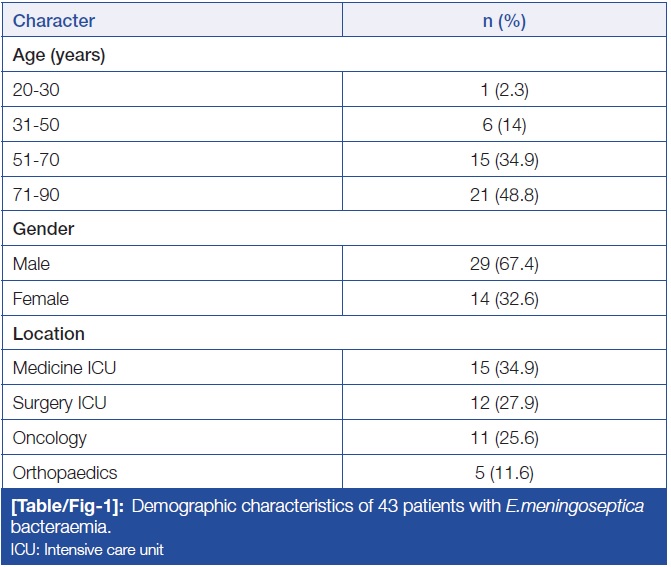Click the "Surgery ICU" row label
Image resolution: width=671 pixels, height=567 pixels.
[59, 403]
